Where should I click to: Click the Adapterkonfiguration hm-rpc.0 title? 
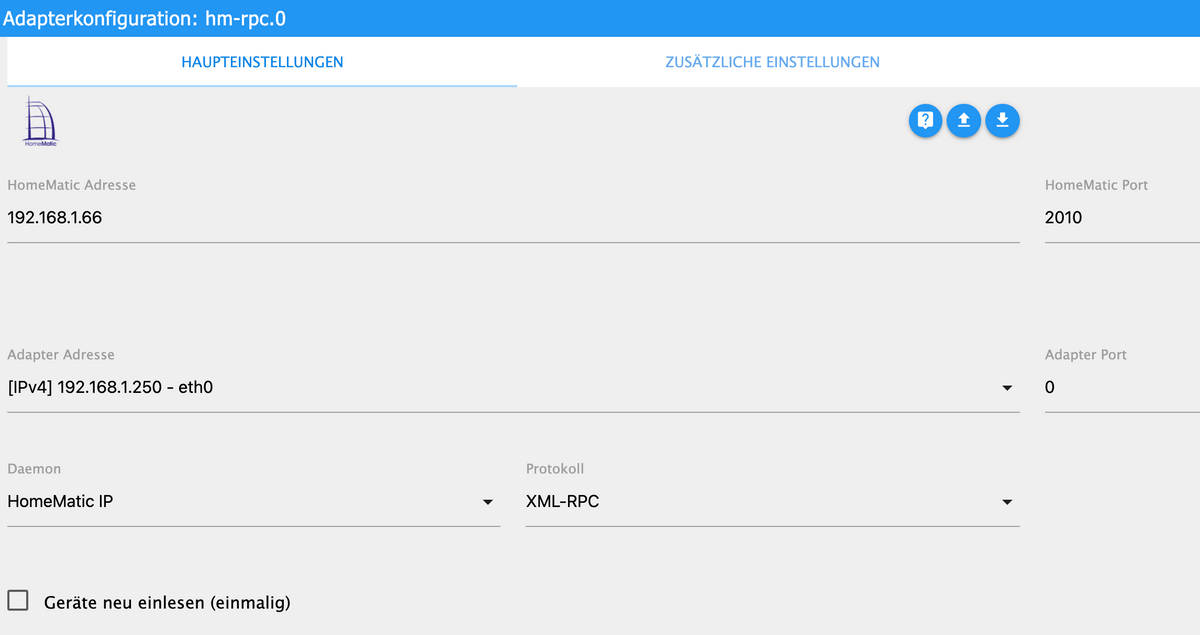[149, 18]
